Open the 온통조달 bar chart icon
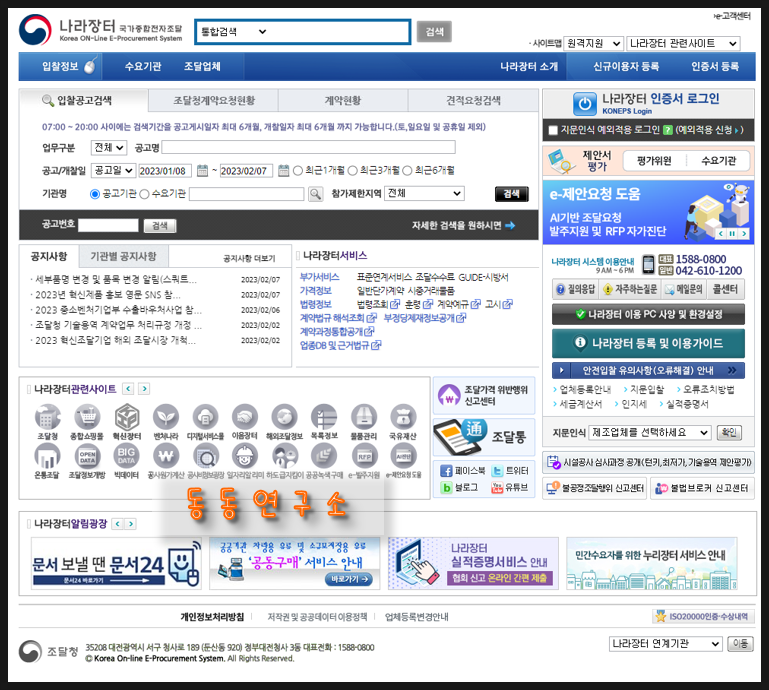The height and width of the screenshot is (690, 769). (47, 457)
